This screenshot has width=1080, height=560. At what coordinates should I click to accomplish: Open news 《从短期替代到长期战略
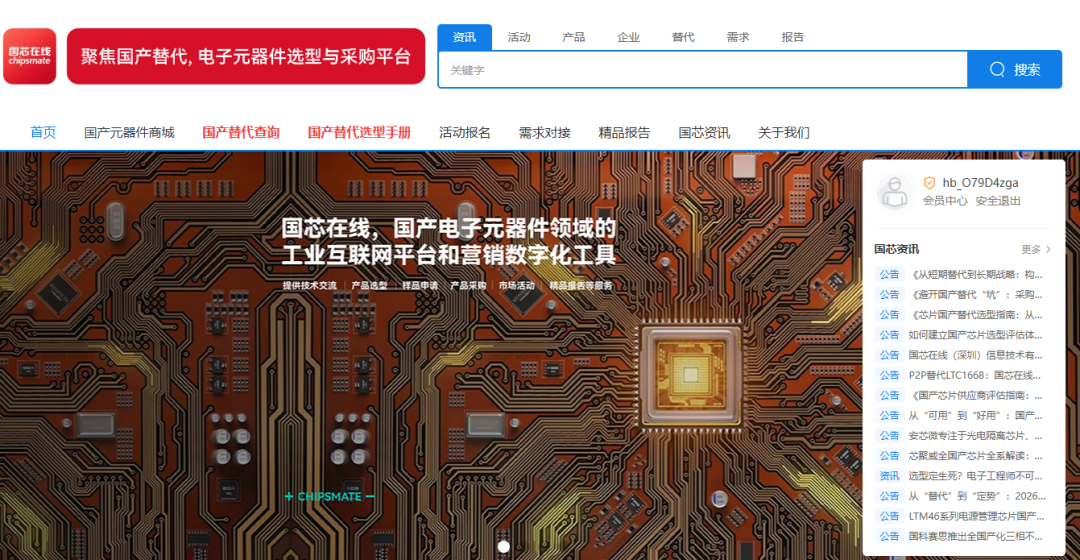[x=975, y=274]
